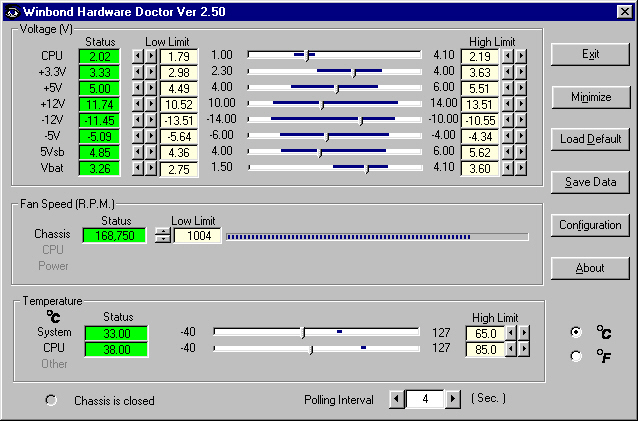The width and height of the screenshot is (638, 421).
Task: Click the Save Data button
Action: pos(590,182)
